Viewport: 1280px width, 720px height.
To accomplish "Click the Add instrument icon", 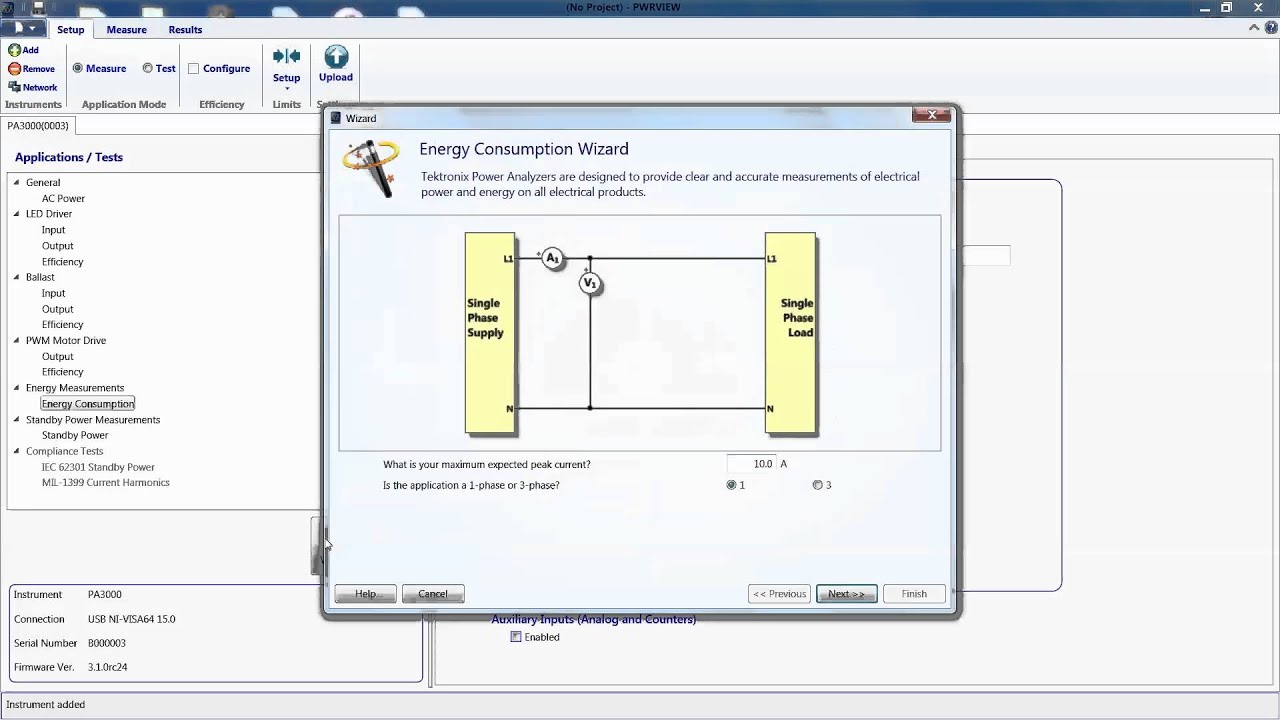I will (14, 50).
